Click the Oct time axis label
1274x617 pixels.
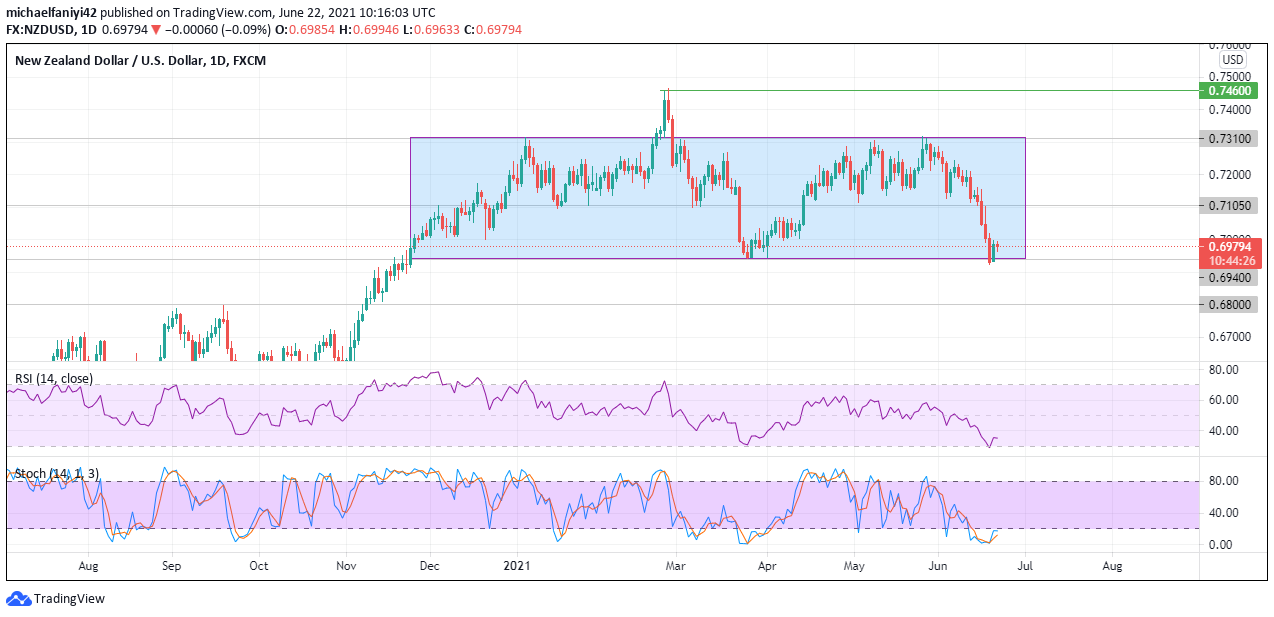(x=259, y=566)
